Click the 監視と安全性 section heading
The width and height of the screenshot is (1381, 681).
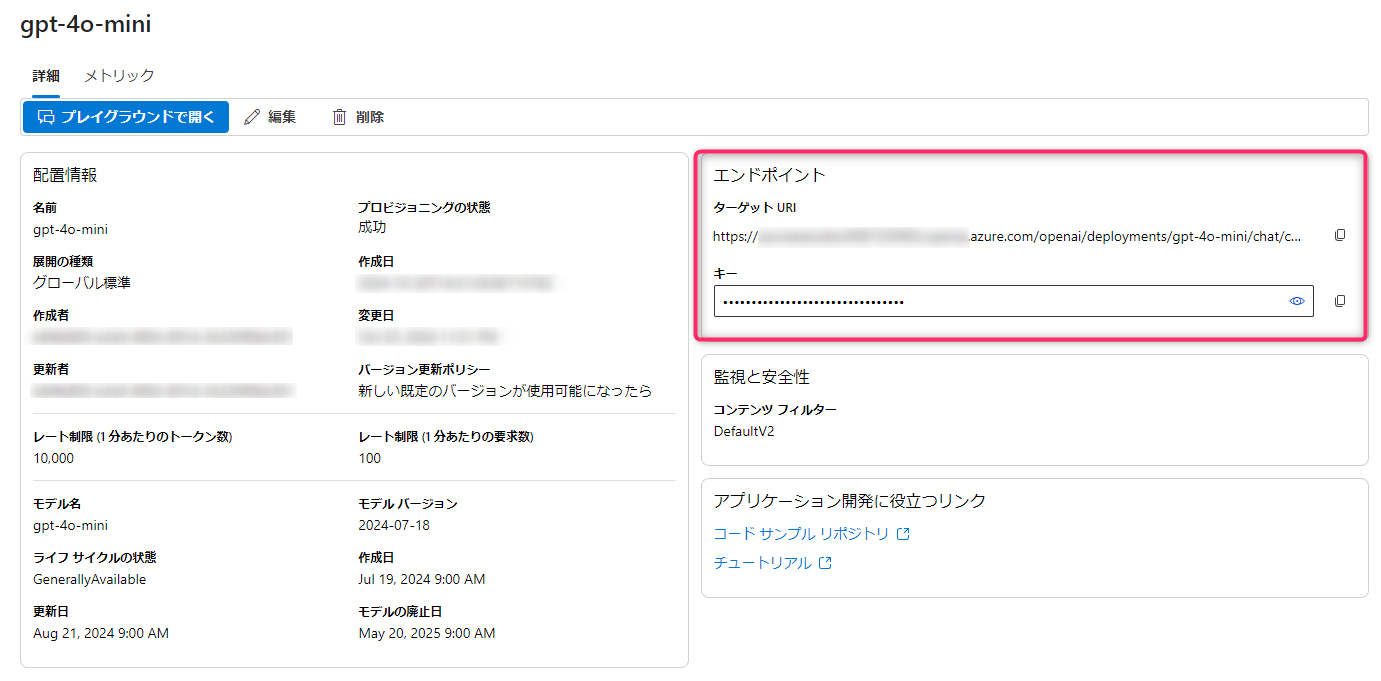[x=762, y=377]
